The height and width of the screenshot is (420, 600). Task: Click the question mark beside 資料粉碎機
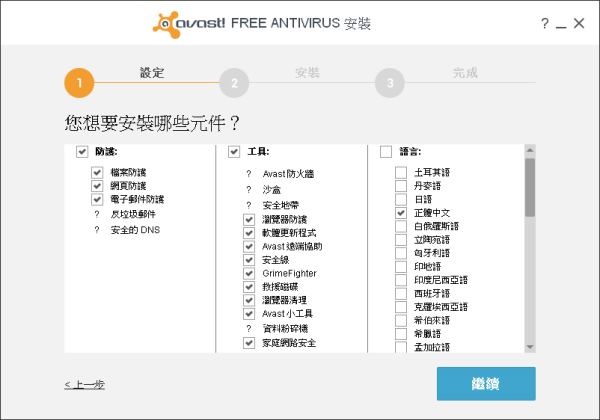point(249,329)
